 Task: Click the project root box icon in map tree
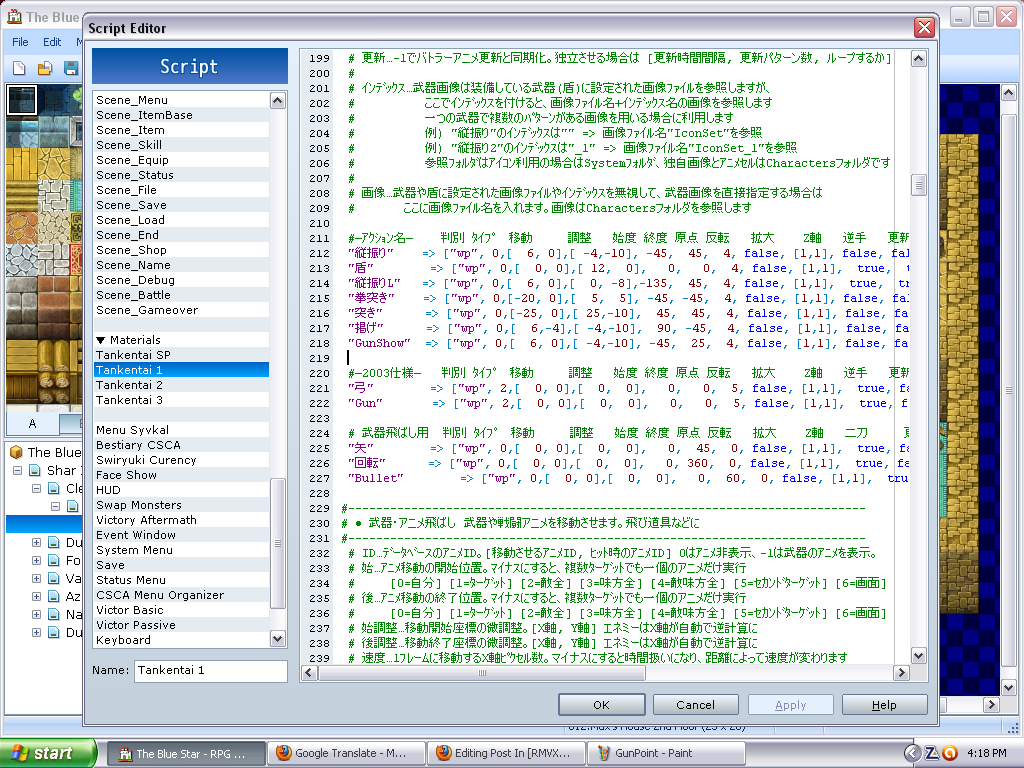point(15,452)
